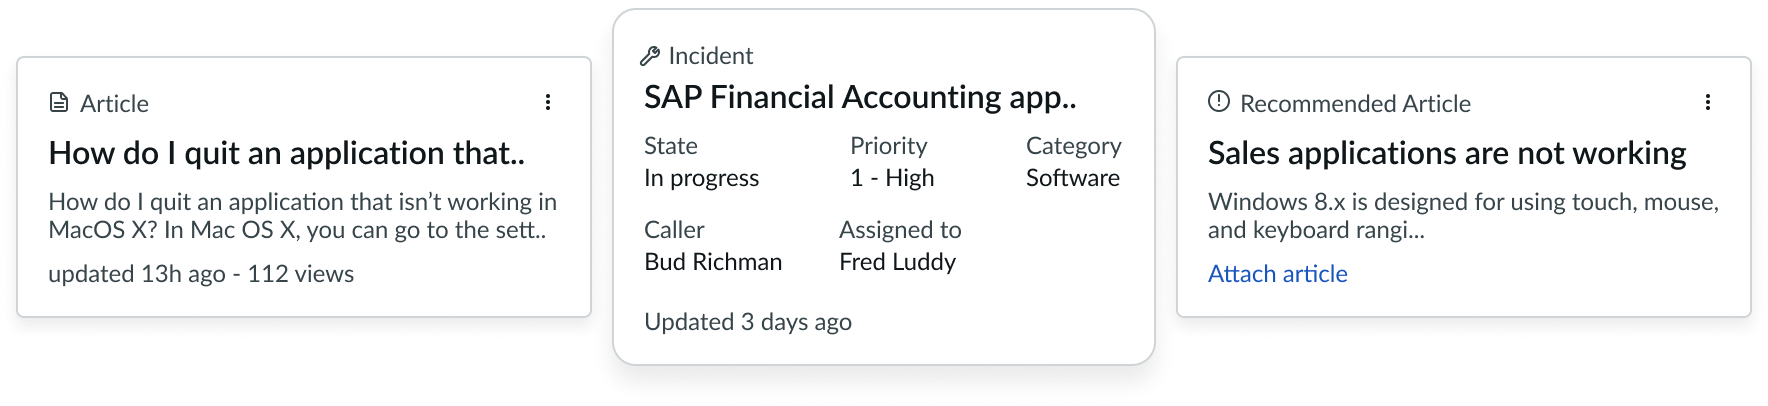
Task: Click the Attach article link
Action: 1277,274
